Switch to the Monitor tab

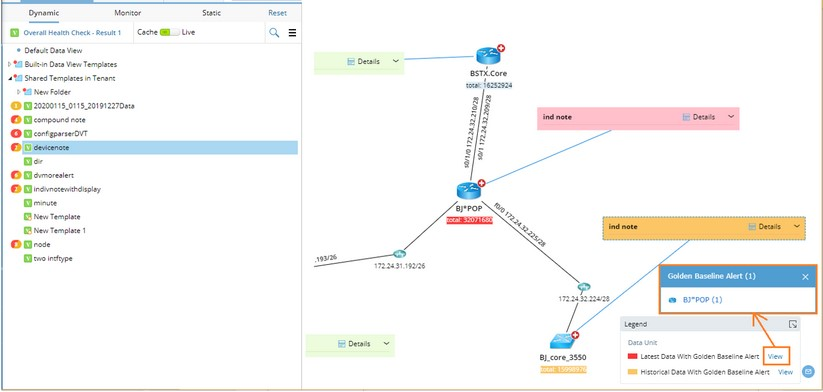[x=128, y=13]
